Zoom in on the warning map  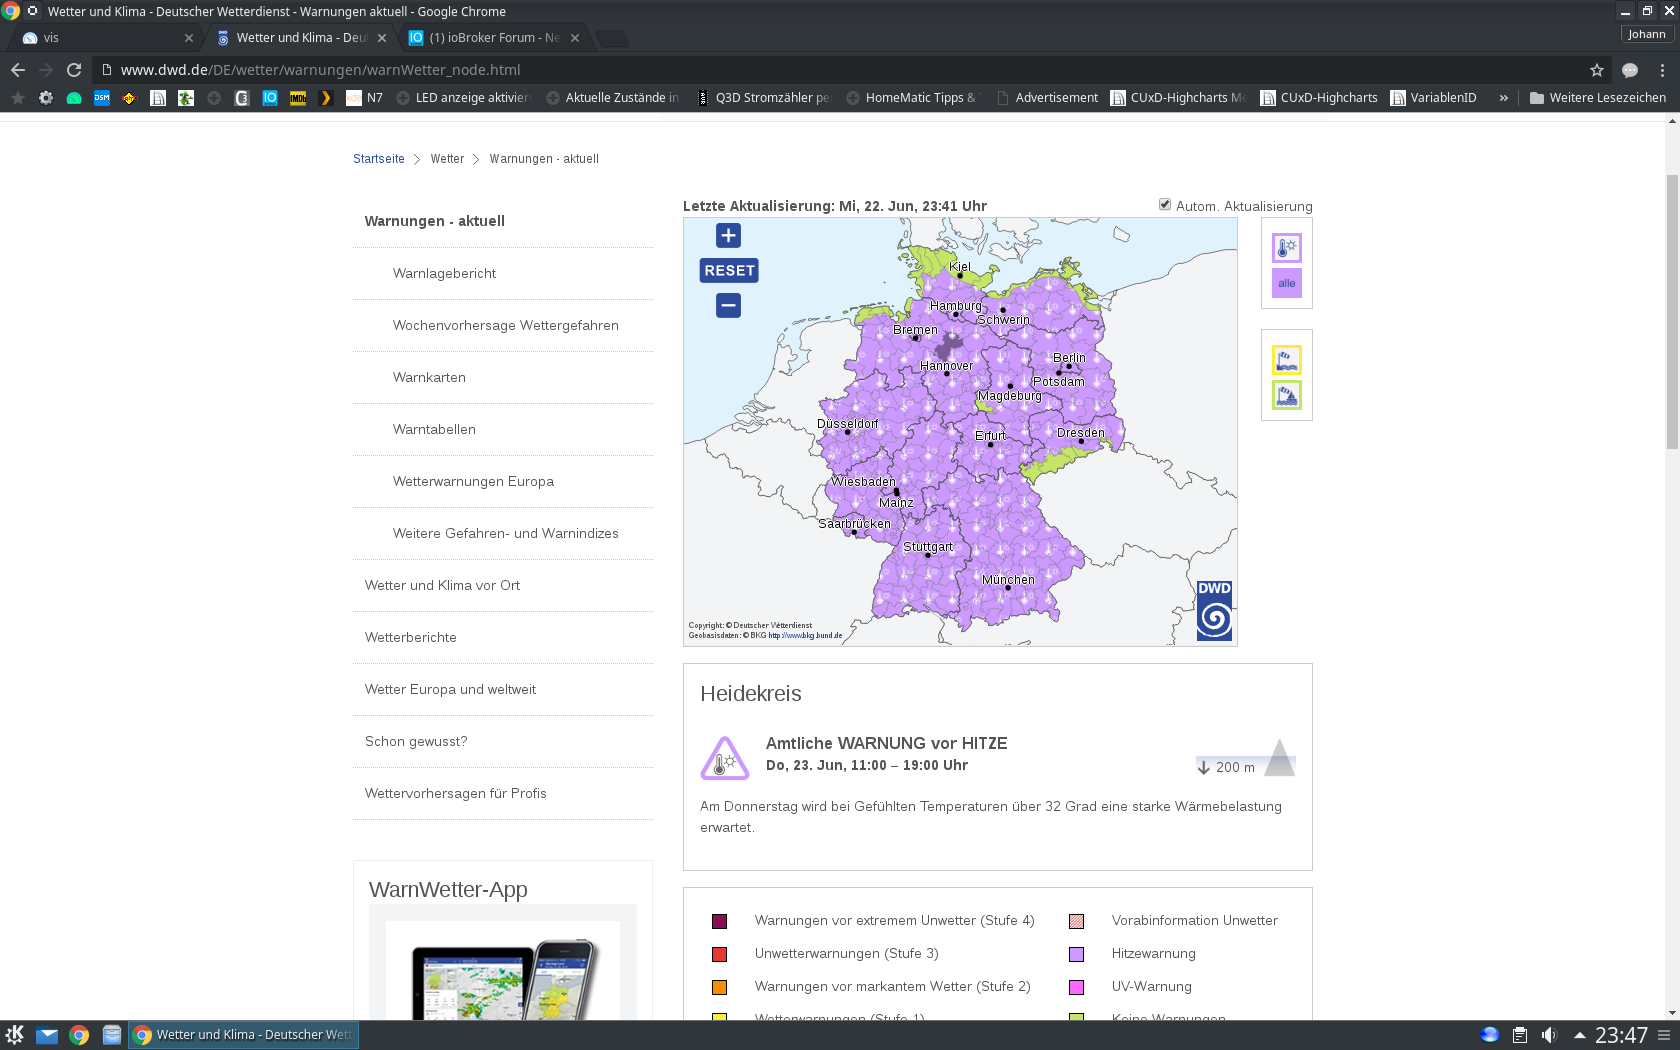pos(728,236)
